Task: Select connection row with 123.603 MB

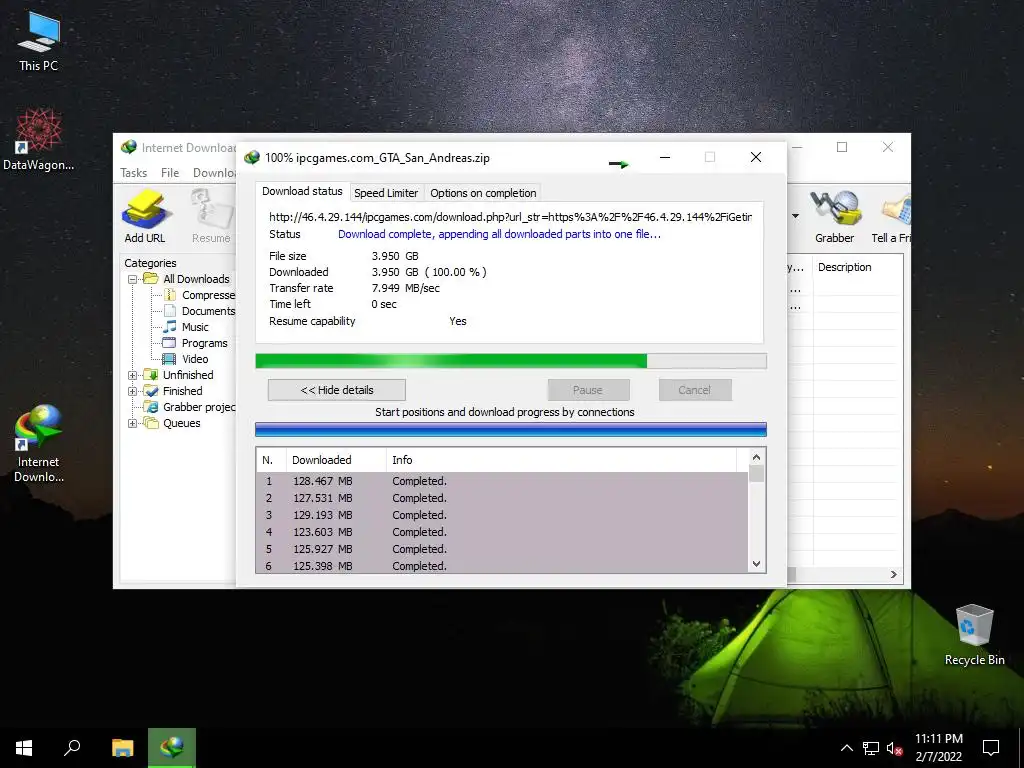Action: click(x=502, y=532)
